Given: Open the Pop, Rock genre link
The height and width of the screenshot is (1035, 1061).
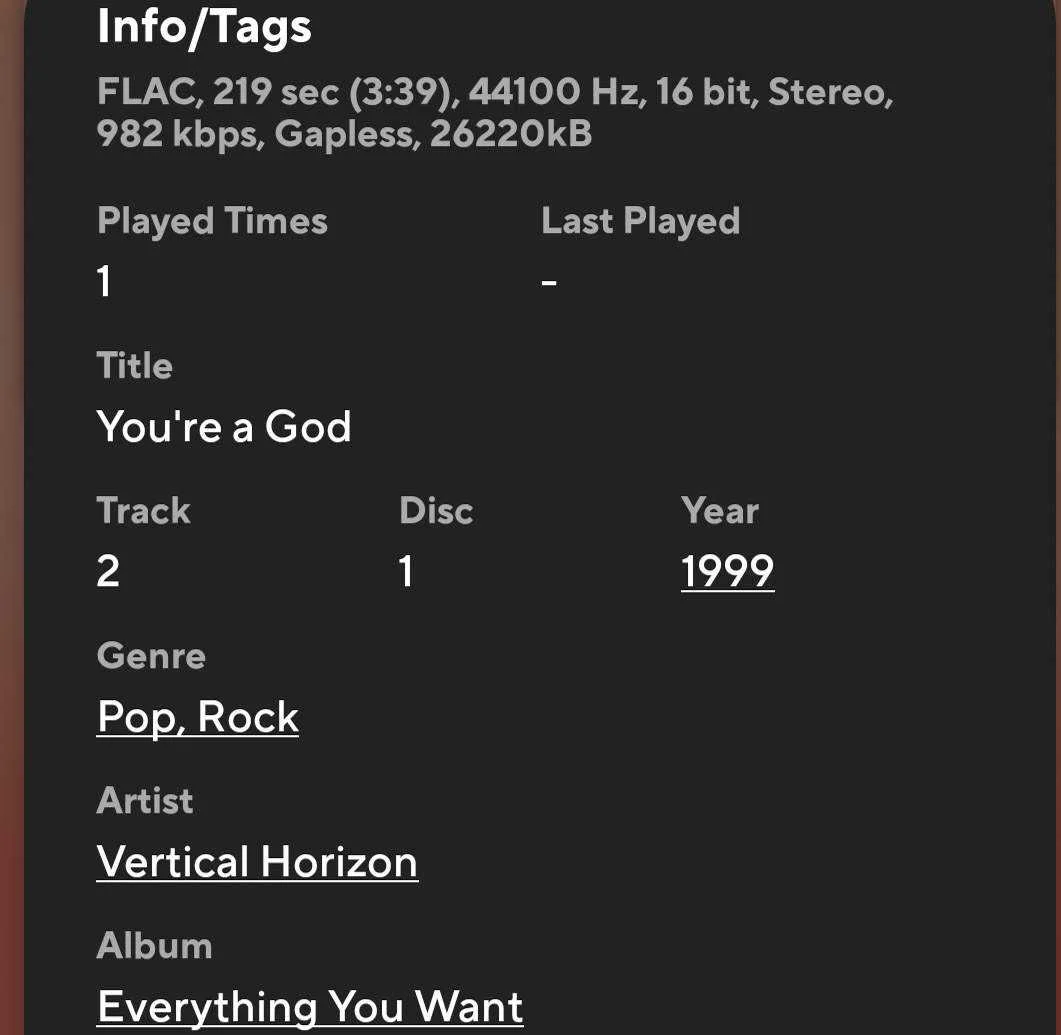Looking at the screenshot, I should (198, 718).
